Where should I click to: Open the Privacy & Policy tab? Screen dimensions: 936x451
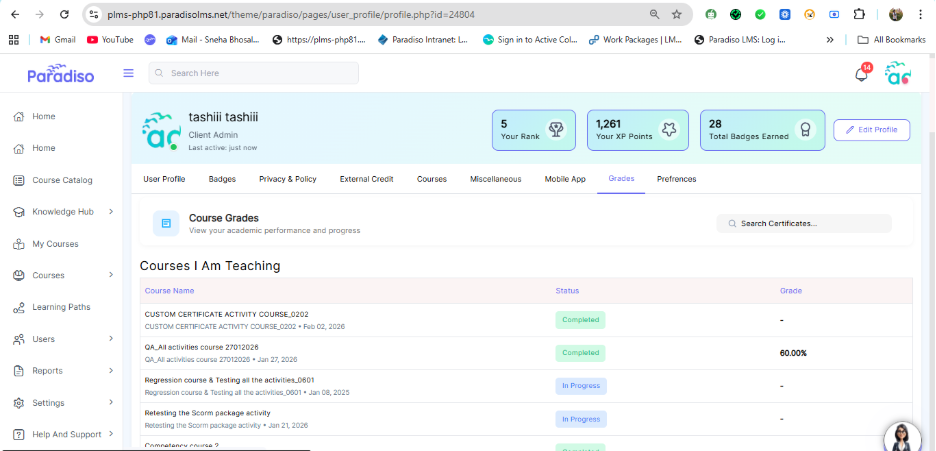click(x=287, y=179)
